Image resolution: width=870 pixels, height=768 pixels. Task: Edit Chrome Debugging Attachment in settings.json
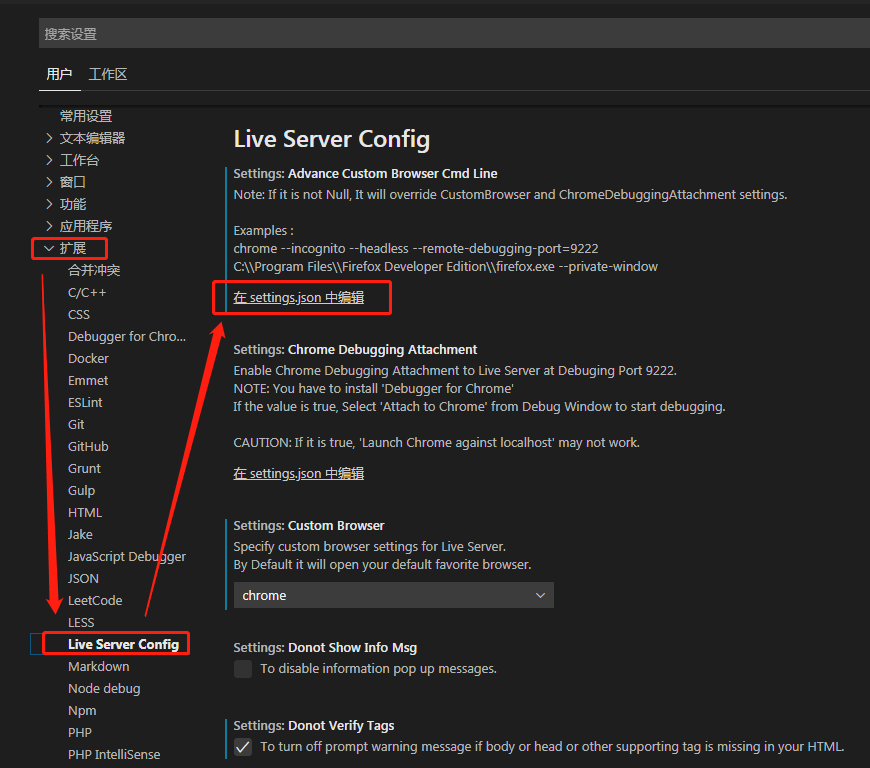(298, 472)
